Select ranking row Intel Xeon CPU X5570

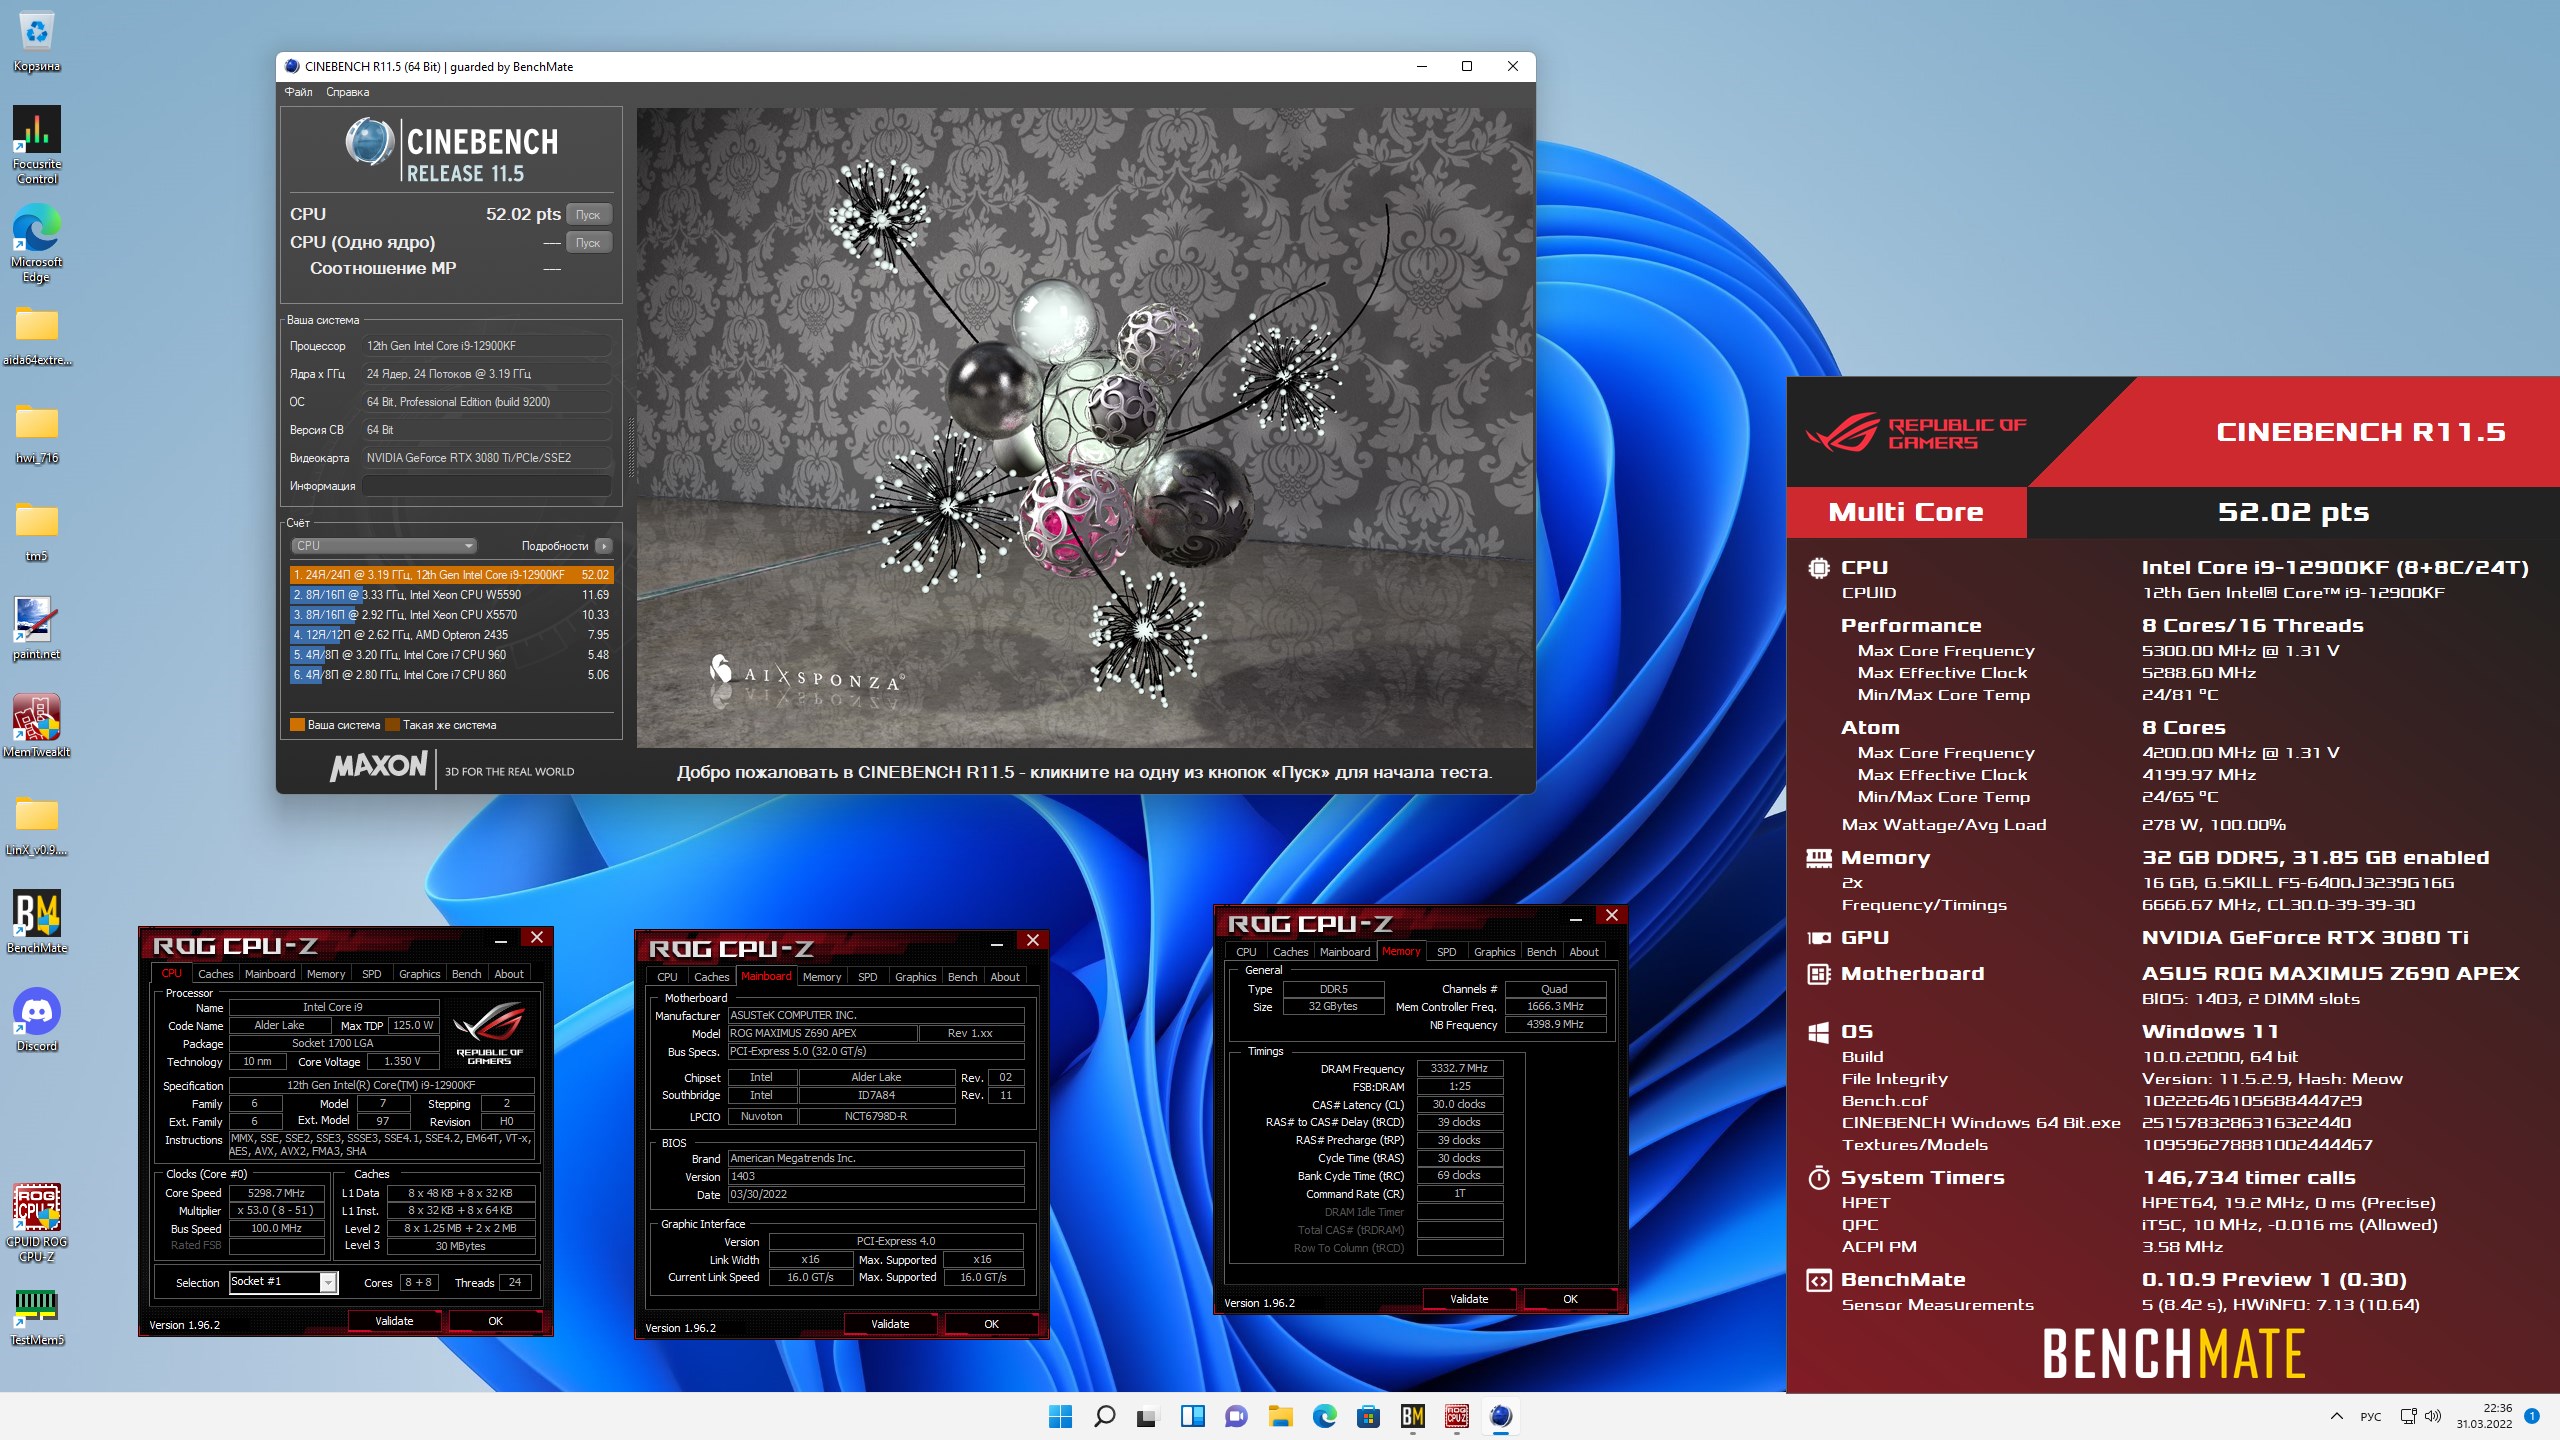pyautogui.click(x=451, y=615)
